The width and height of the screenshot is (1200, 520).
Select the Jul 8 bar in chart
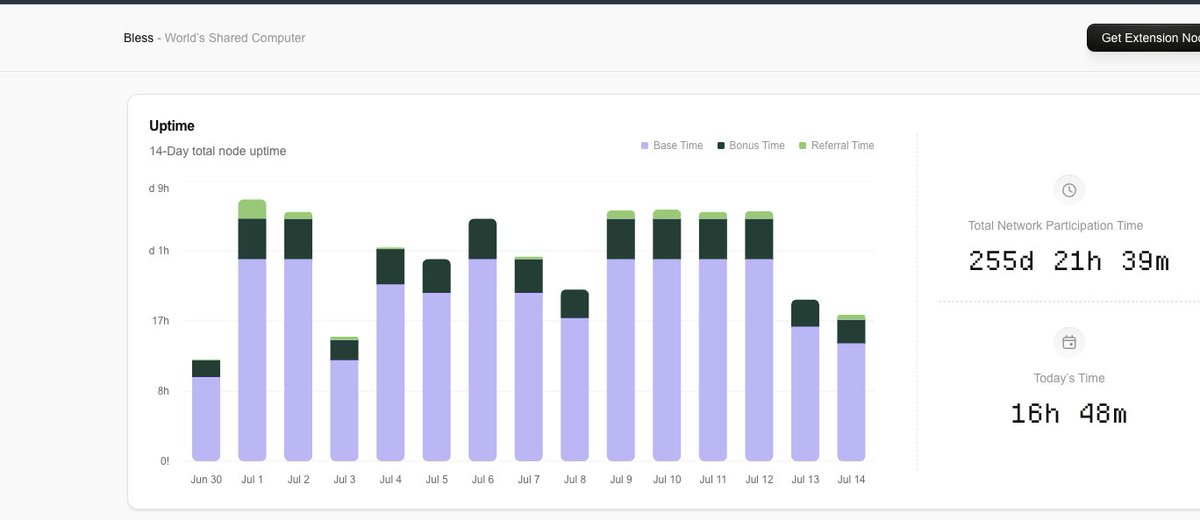click(574, 375)
